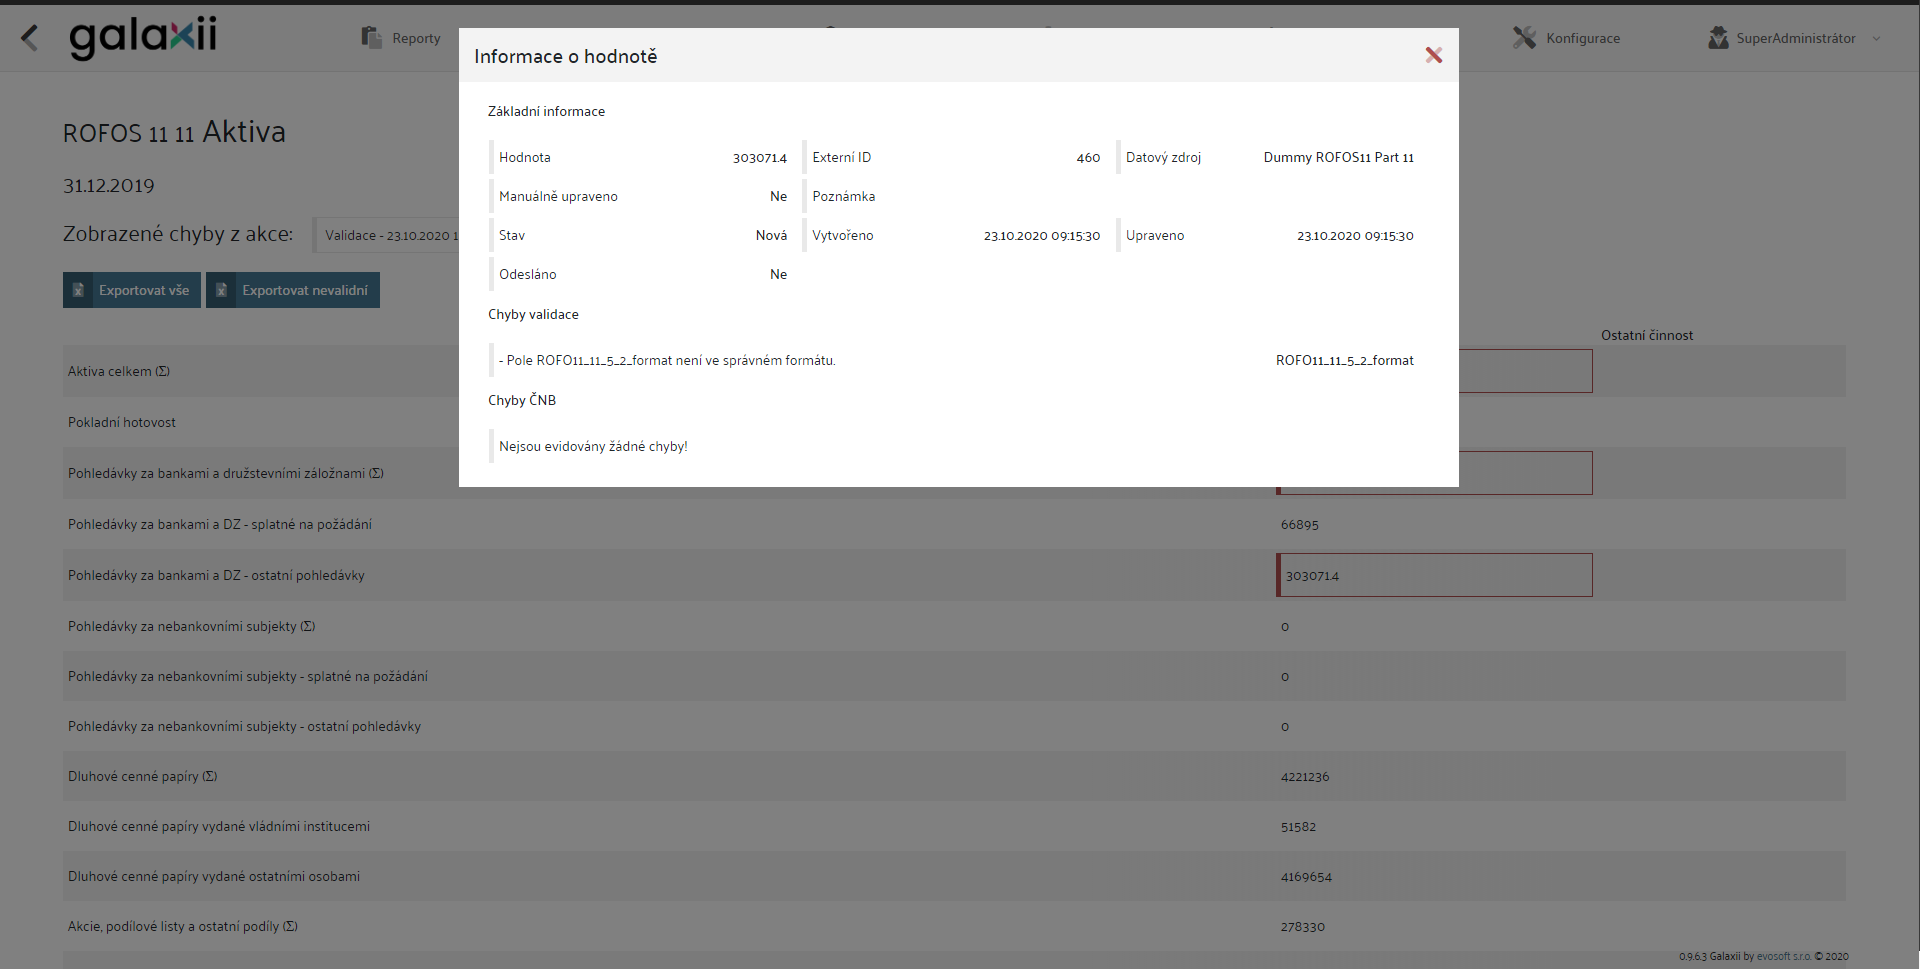Screen dimensions: 1920x969
Task: Click the Exportovat nevalidní button
Action: 293,290
